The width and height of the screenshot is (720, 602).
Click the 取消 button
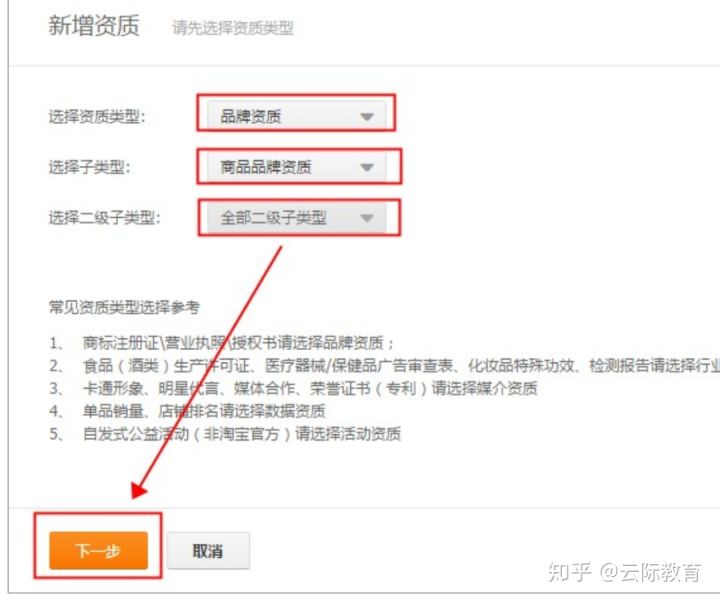[x=208, y=551]
